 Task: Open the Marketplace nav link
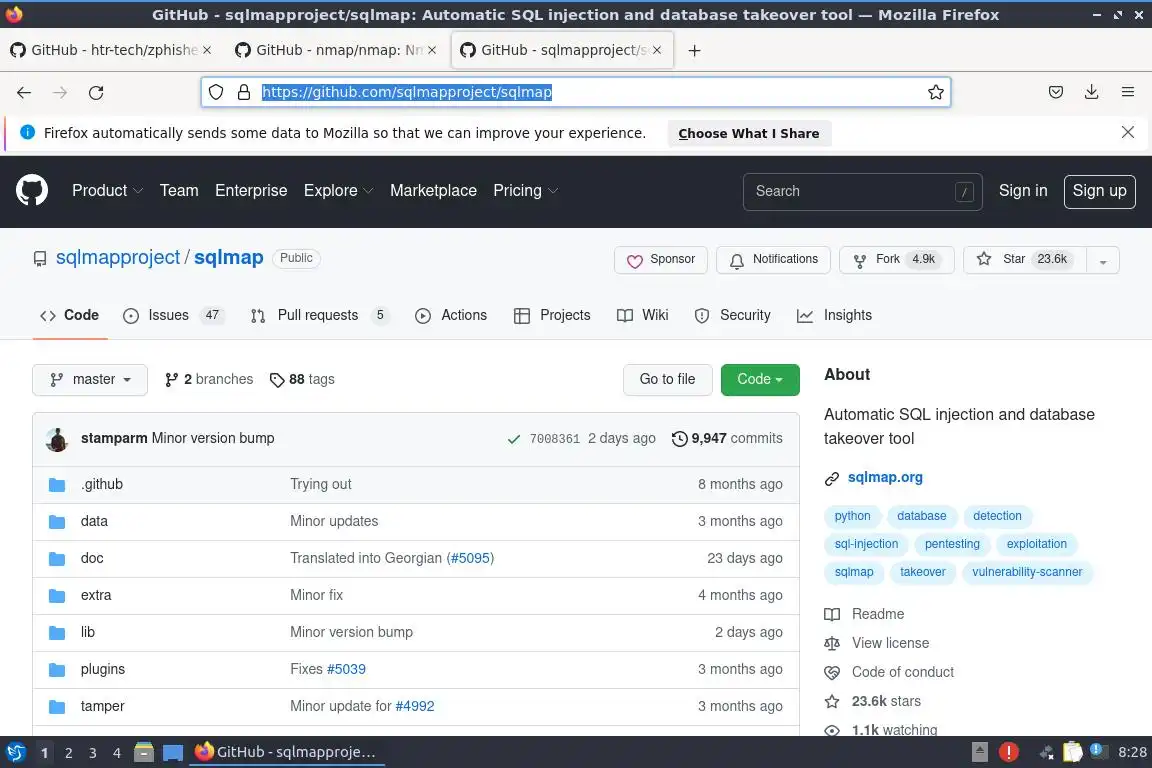pyautogui.click(x=433, y=190)
